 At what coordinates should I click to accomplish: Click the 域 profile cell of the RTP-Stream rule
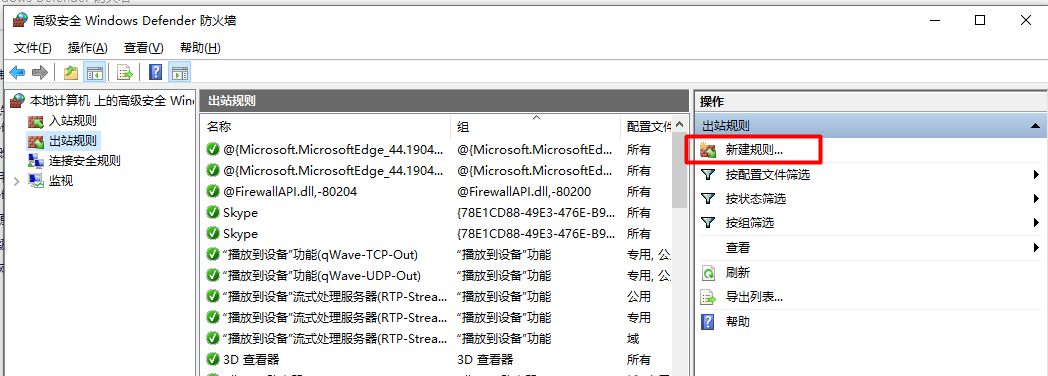point(632,338)
